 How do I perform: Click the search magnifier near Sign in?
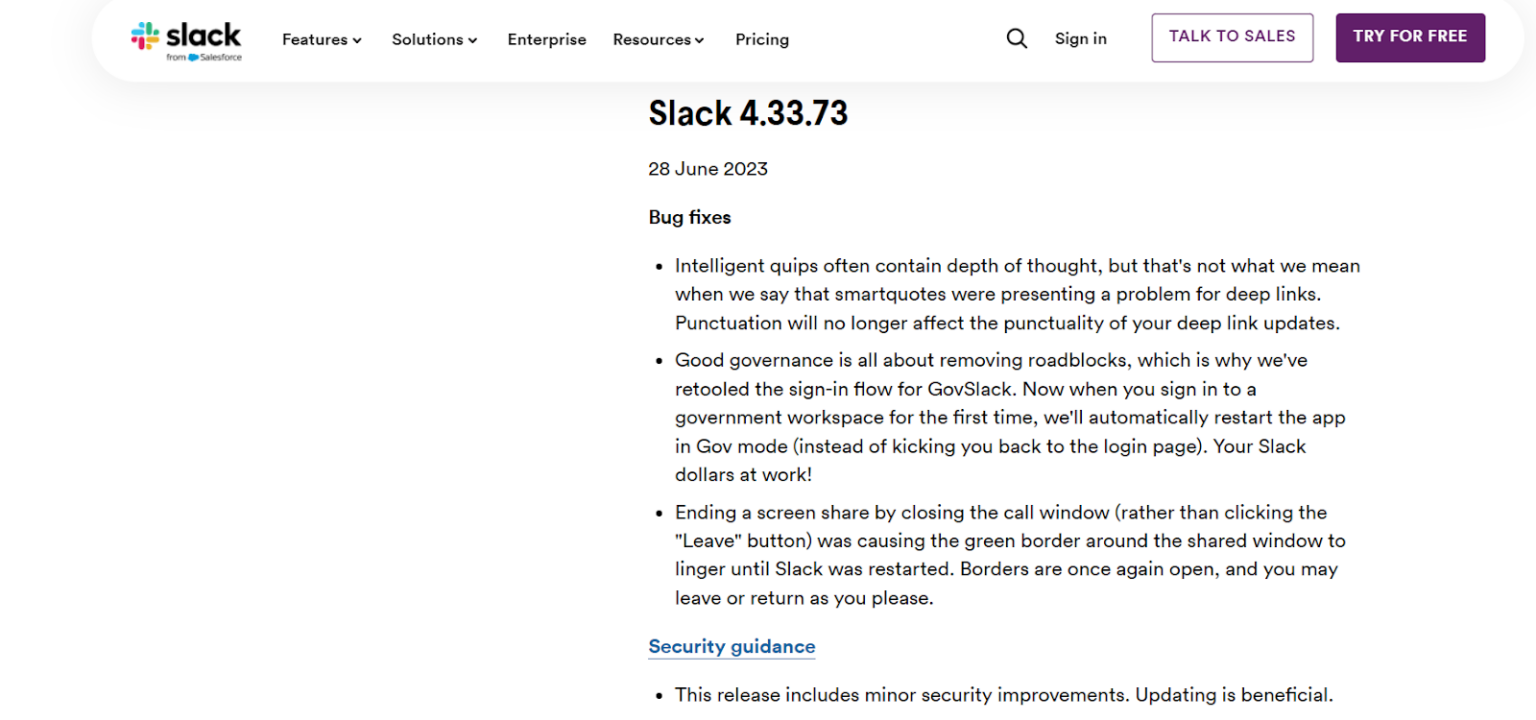[x=1017, y=38]
